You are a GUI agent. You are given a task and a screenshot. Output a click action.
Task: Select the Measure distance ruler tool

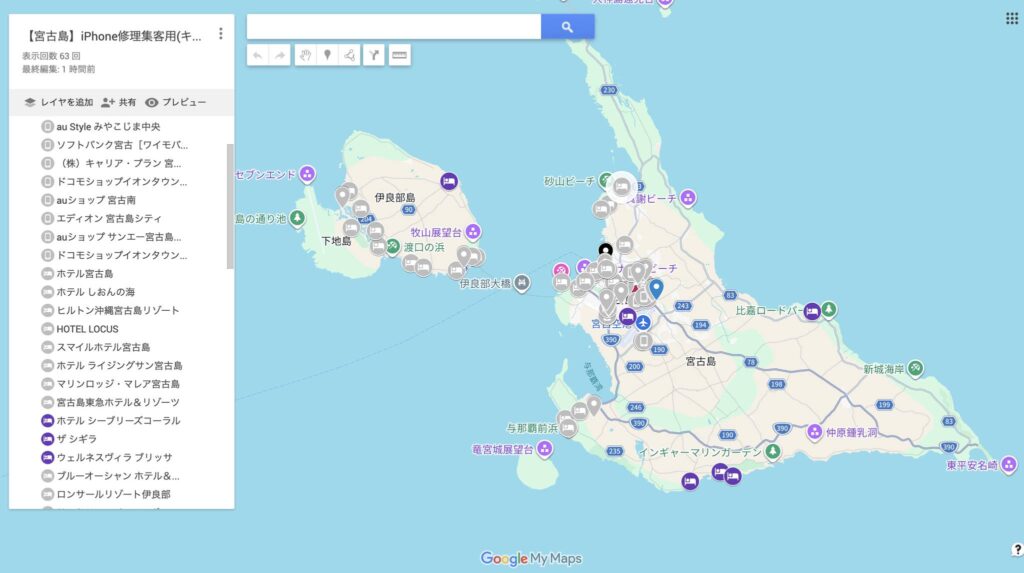coord(399,56)
